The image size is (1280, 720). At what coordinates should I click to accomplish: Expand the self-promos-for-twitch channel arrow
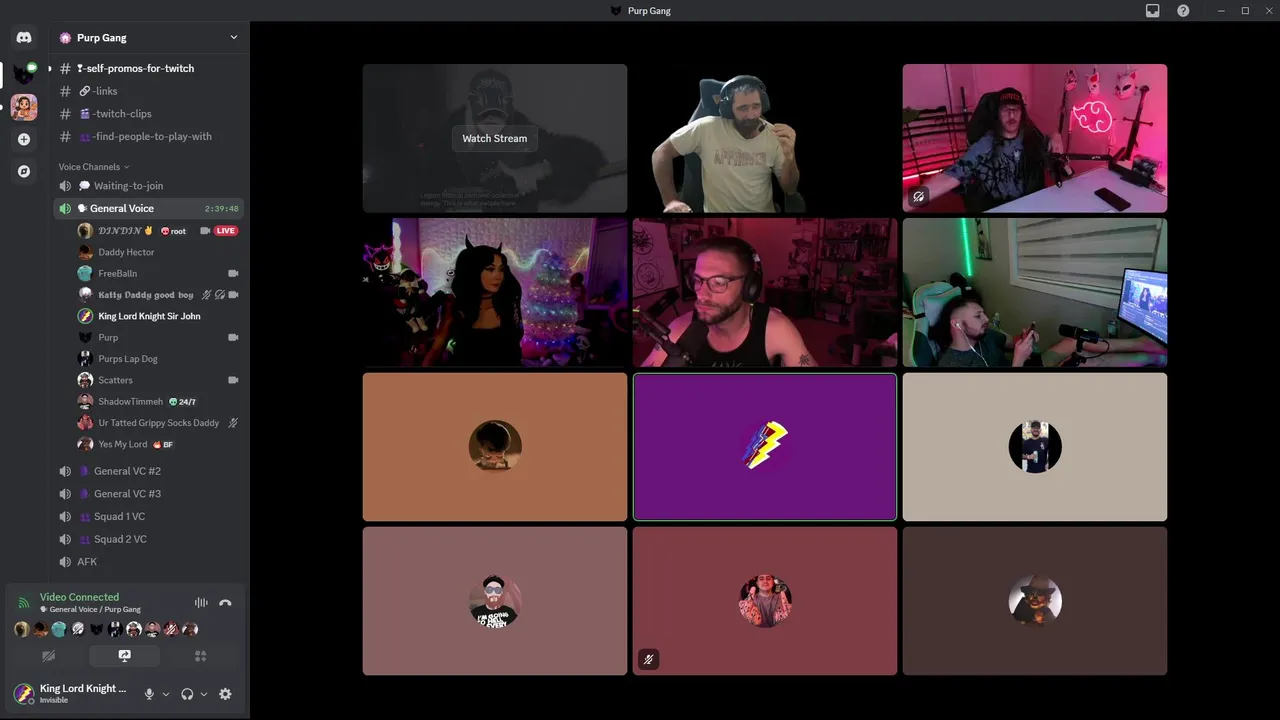(50, 68)
